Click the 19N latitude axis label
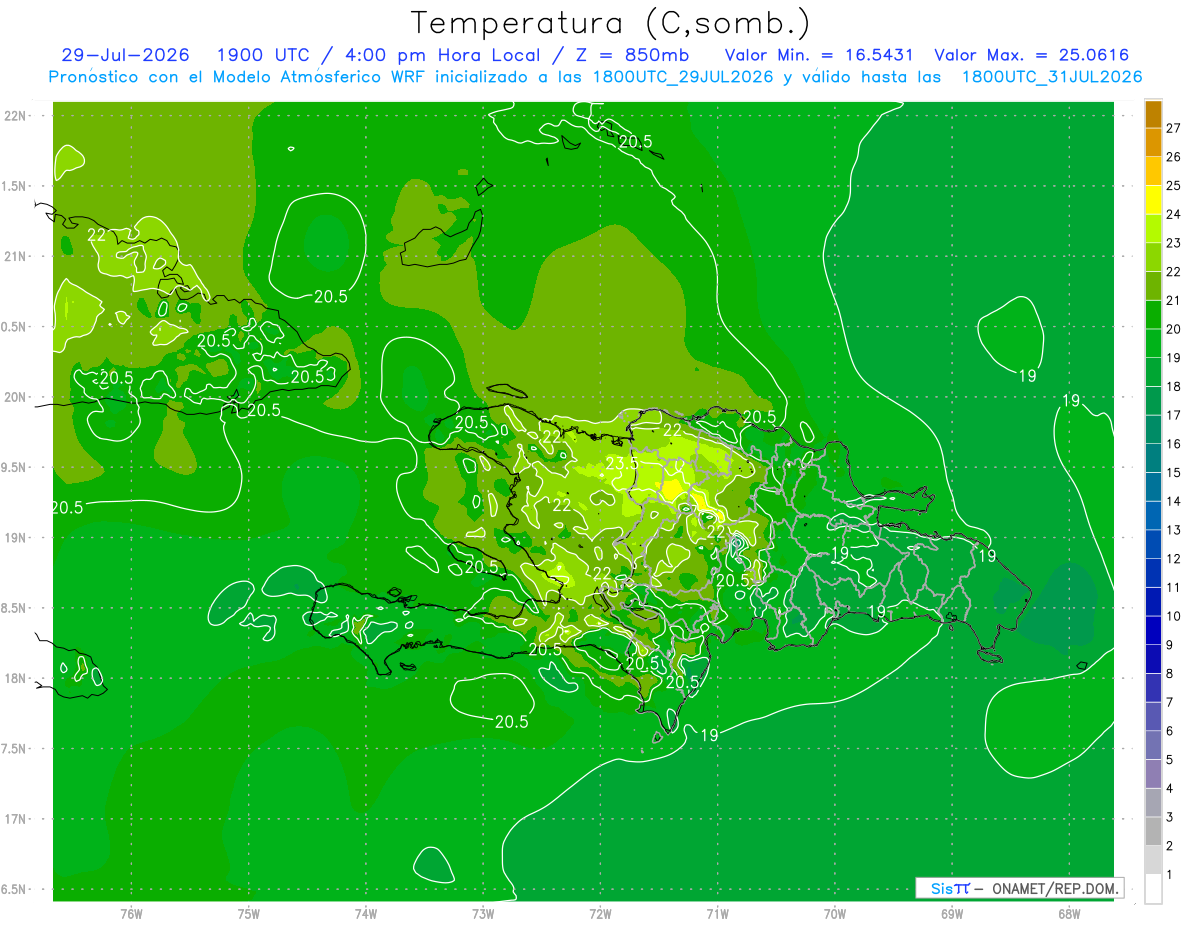 pos(15,538)
